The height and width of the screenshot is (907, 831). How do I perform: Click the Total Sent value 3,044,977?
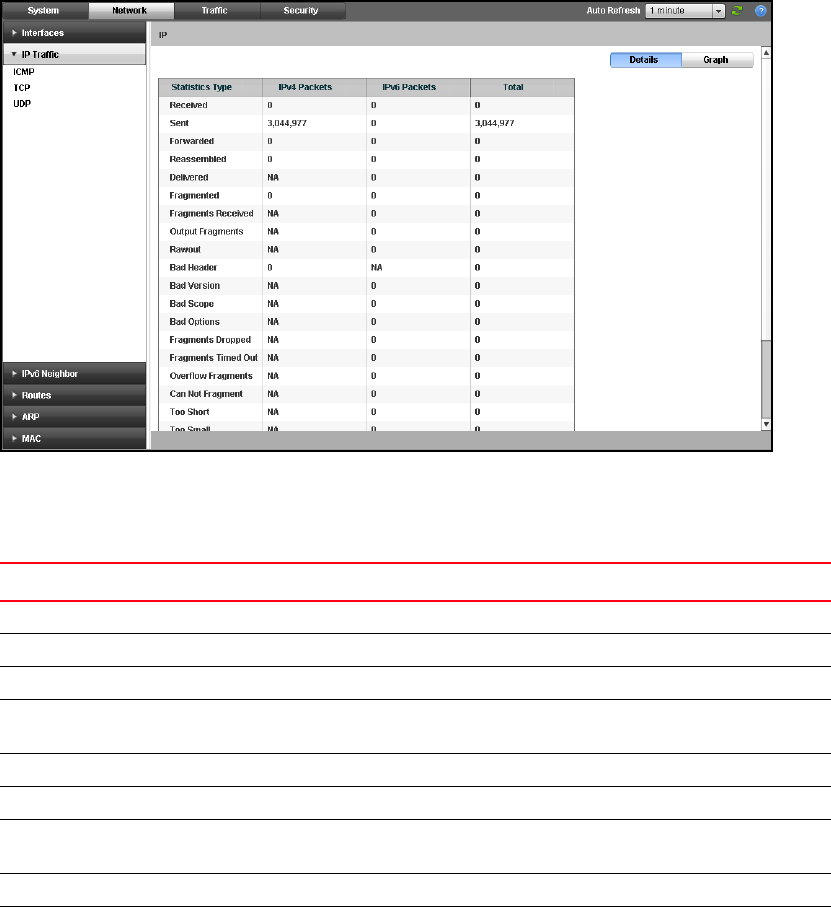(x=494, y=123)
